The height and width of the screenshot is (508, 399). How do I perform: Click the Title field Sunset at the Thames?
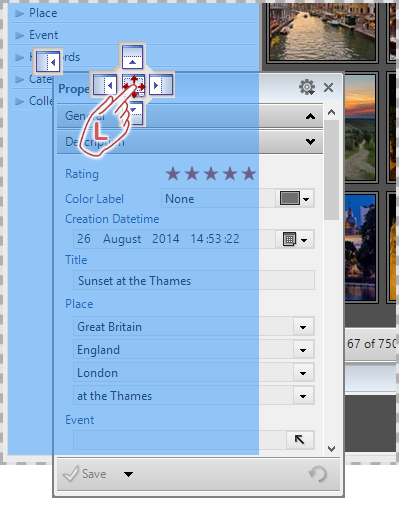pos(194,281)
